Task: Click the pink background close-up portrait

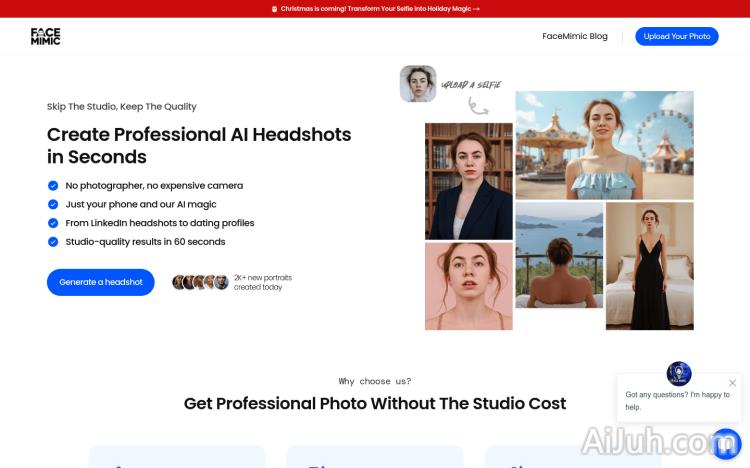Action: click(469, 286)
